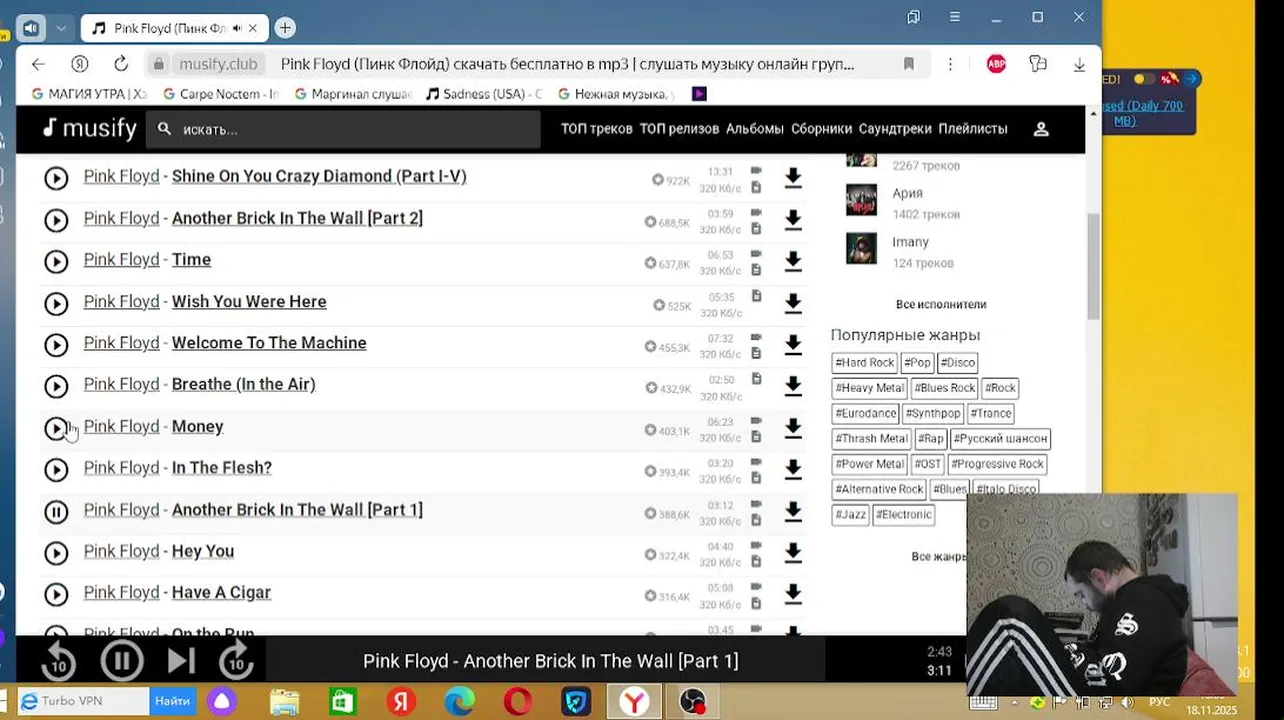The width and height of the screenshot is (1284, 720).
Task: Open Все исполнители link
Action: [941, 304]
